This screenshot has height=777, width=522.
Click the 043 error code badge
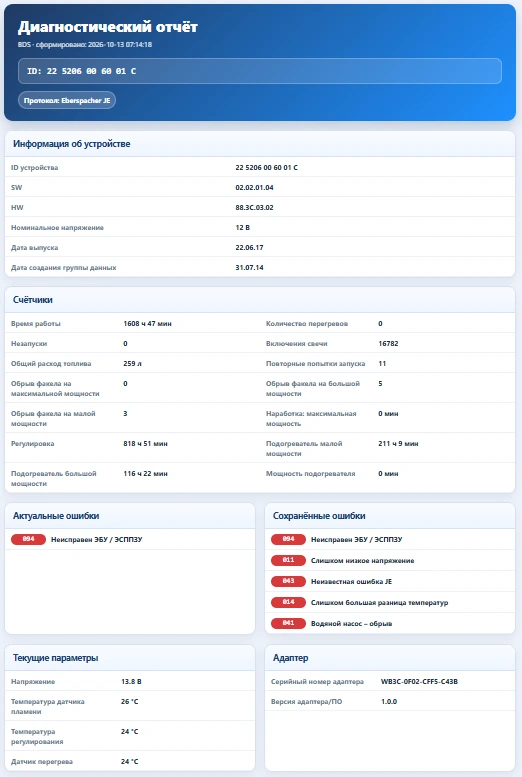coord(288,581)
